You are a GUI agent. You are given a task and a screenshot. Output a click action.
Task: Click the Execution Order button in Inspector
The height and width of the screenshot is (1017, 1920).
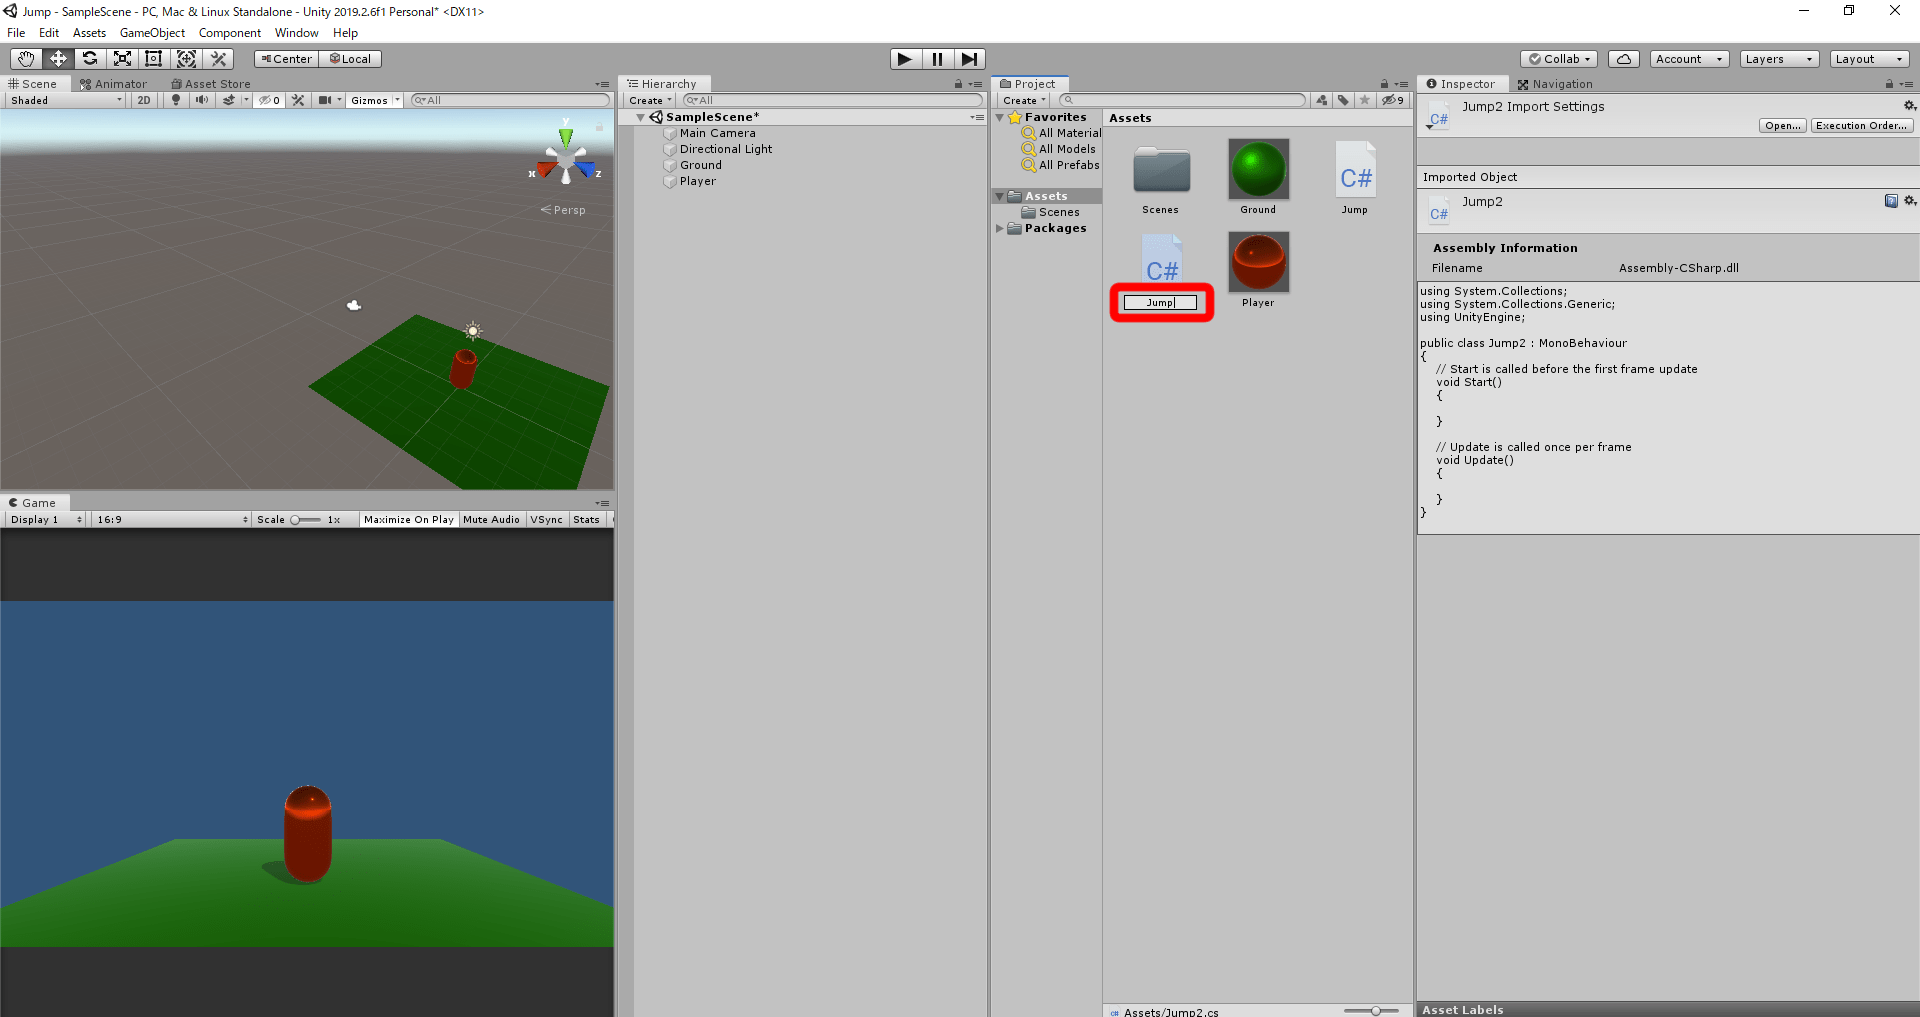(1861, 125)
